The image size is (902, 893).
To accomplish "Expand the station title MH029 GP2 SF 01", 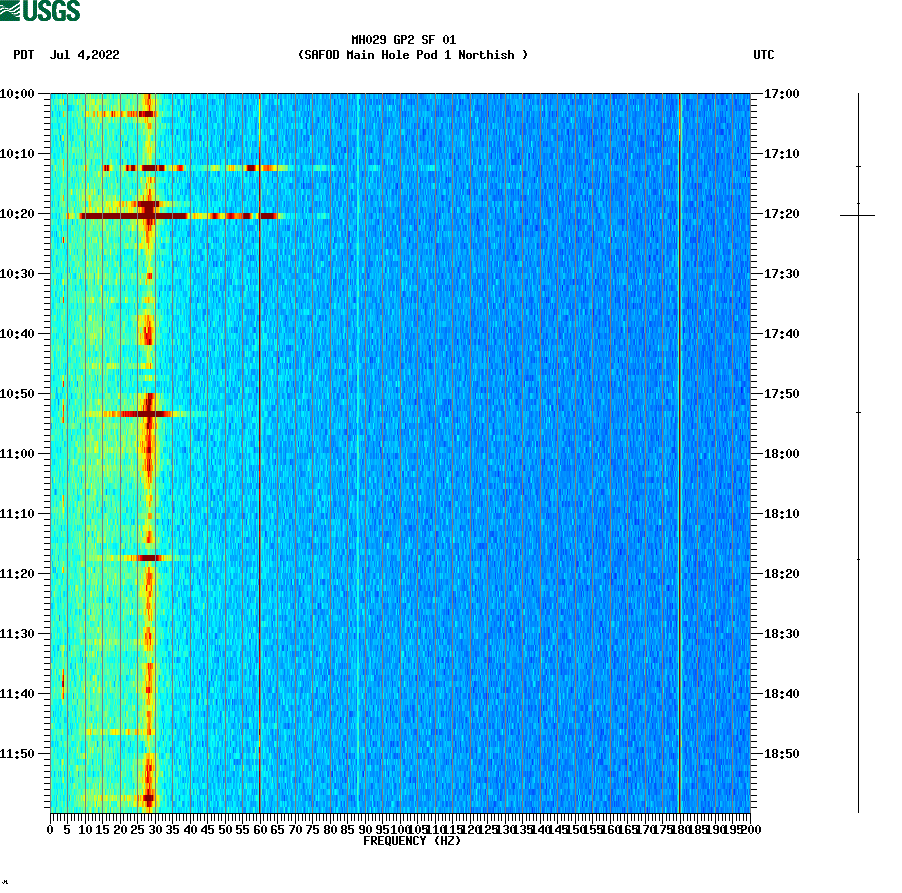I will click(403, 39).
